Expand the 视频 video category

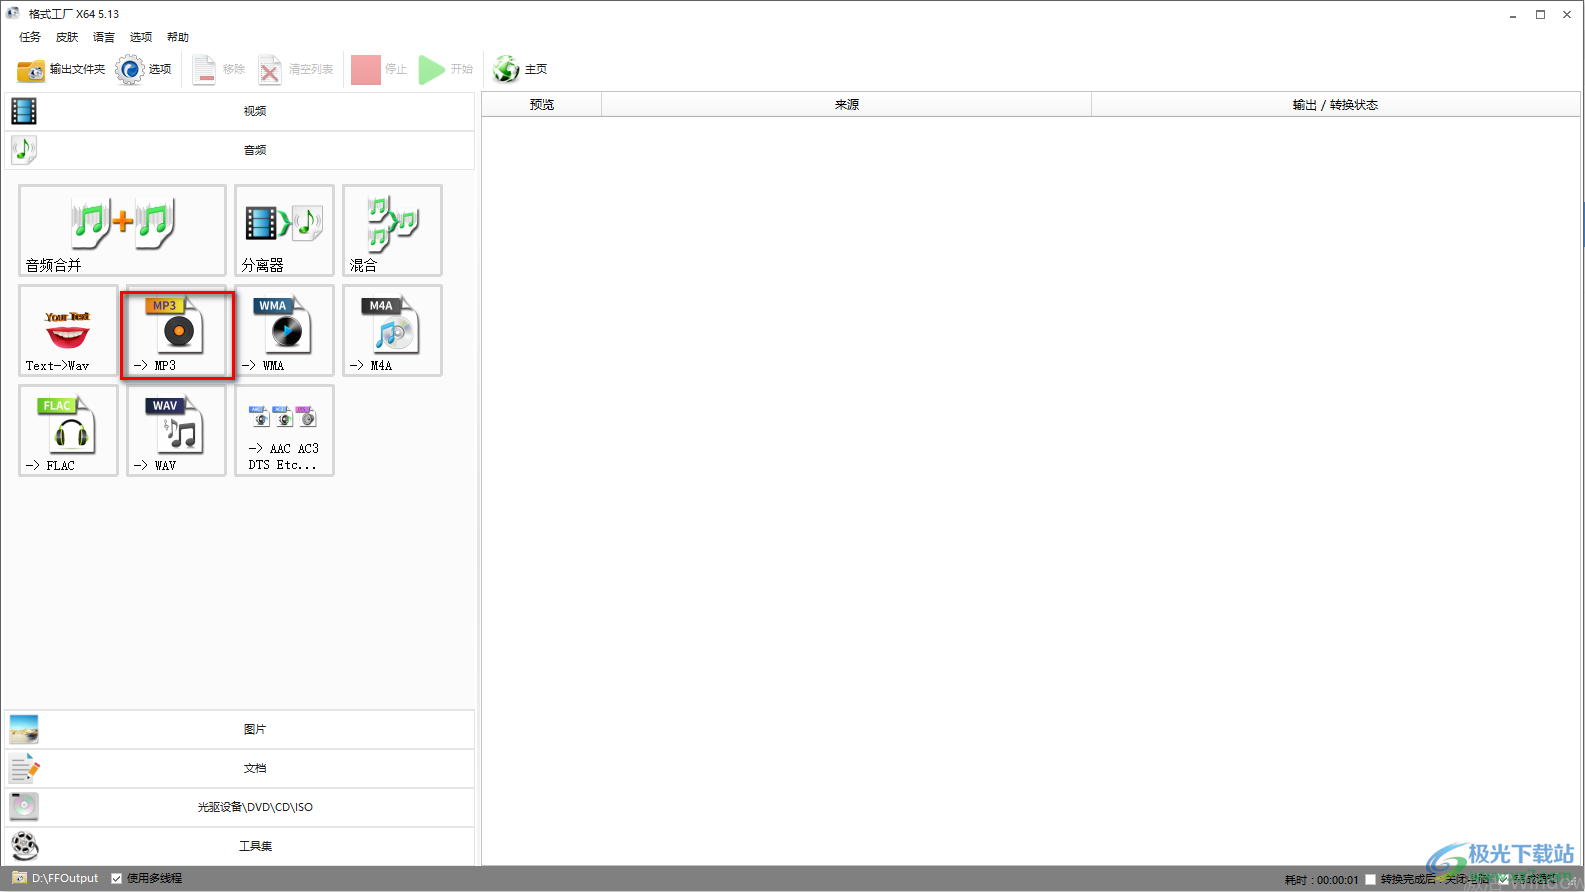pos(240,111)
